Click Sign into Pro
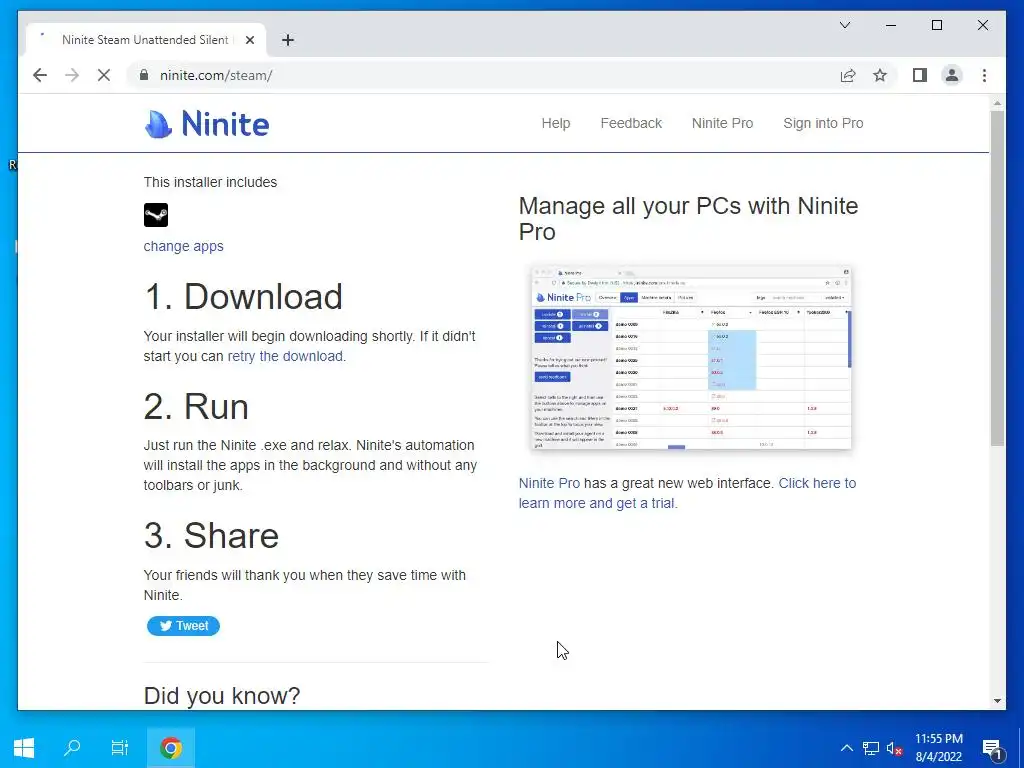This screenshot has height=768, width=1024. [x=823, y=123]
